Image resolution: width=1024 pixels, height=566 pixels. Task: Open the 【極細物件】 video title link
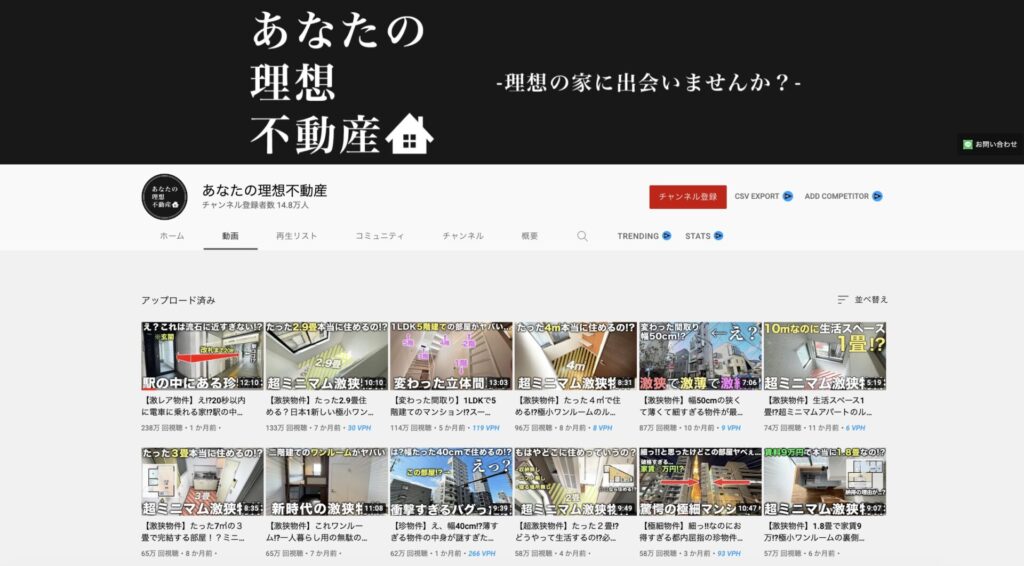700,531
